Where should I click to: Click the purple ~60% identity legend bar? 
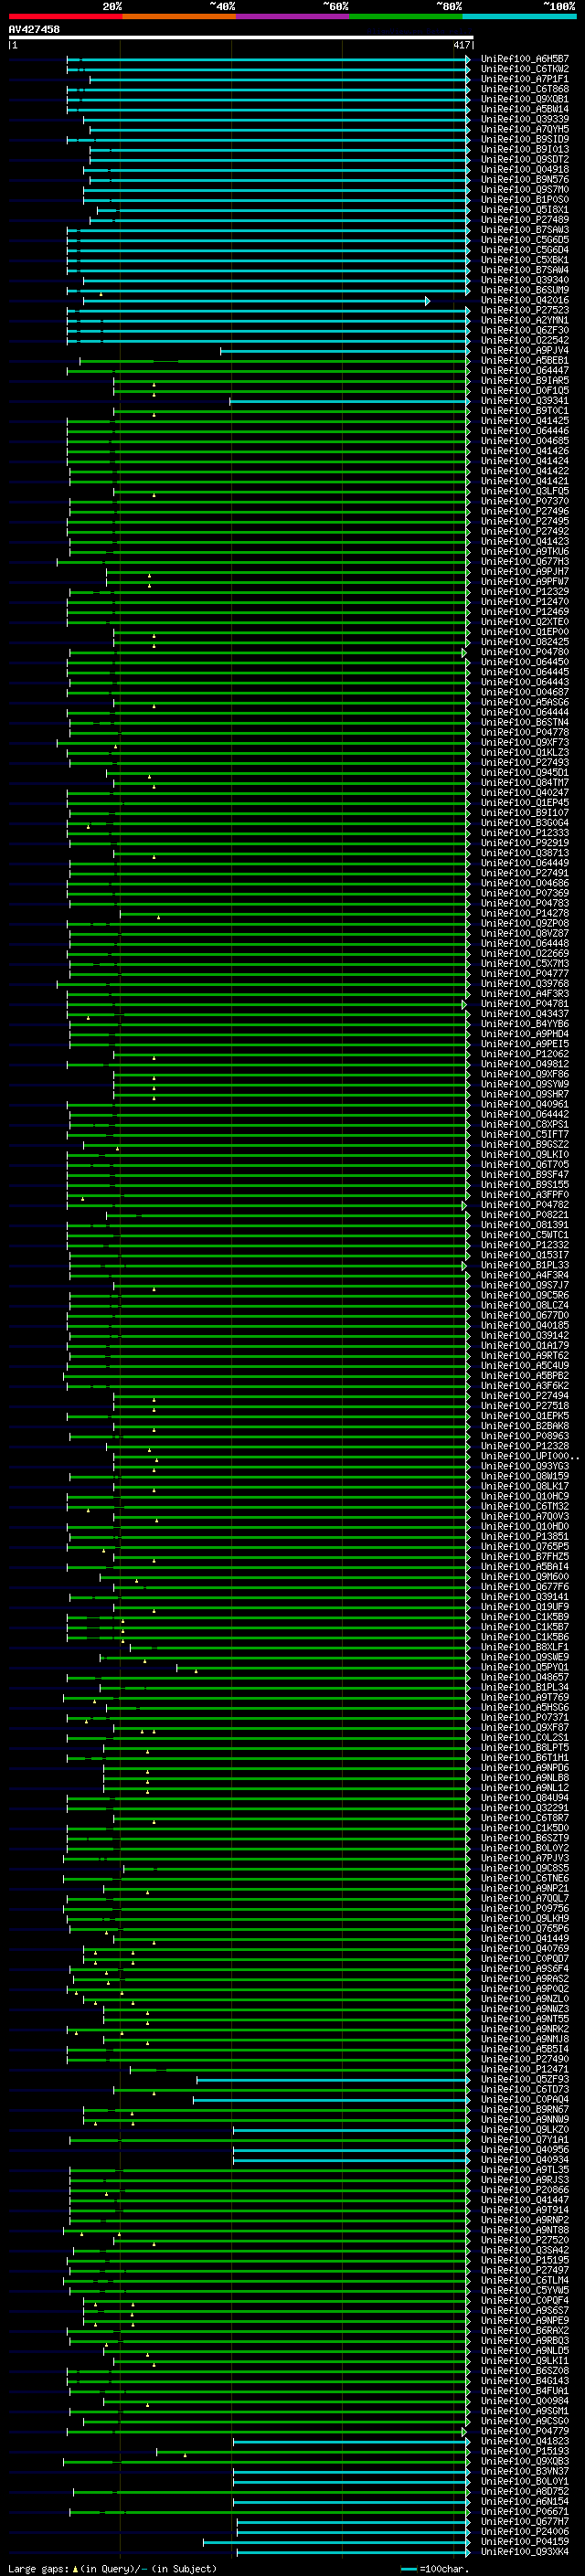(292, 16)
